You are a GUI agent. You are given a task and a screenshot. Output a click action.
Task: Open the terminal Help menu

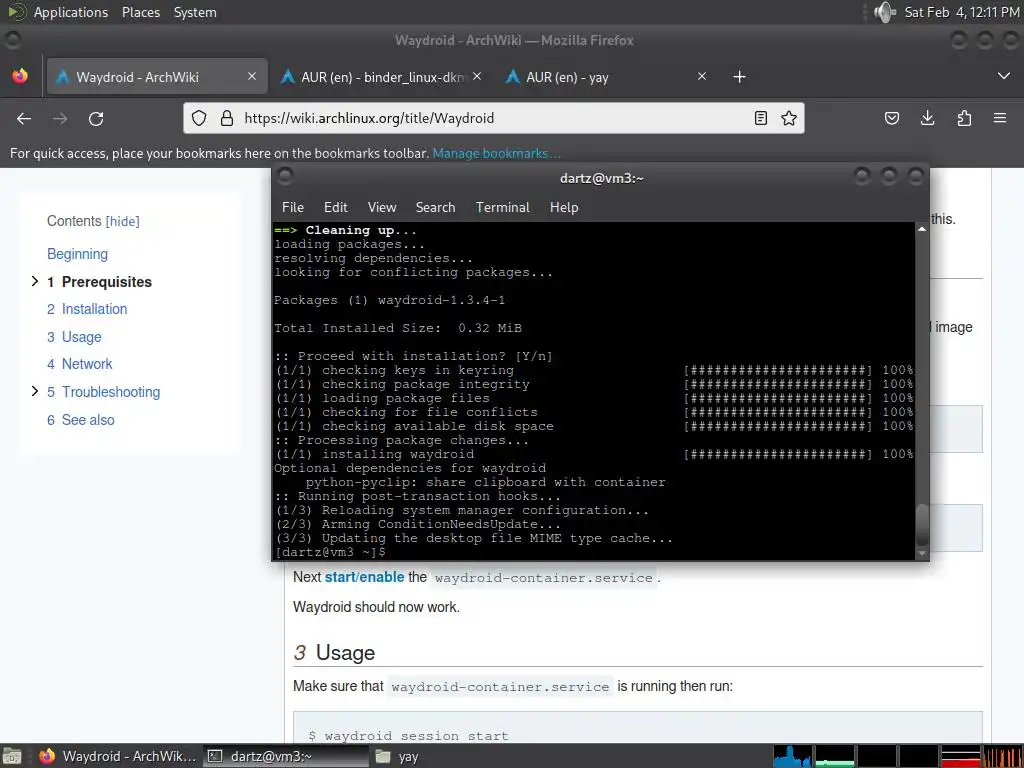pos(564,207)
